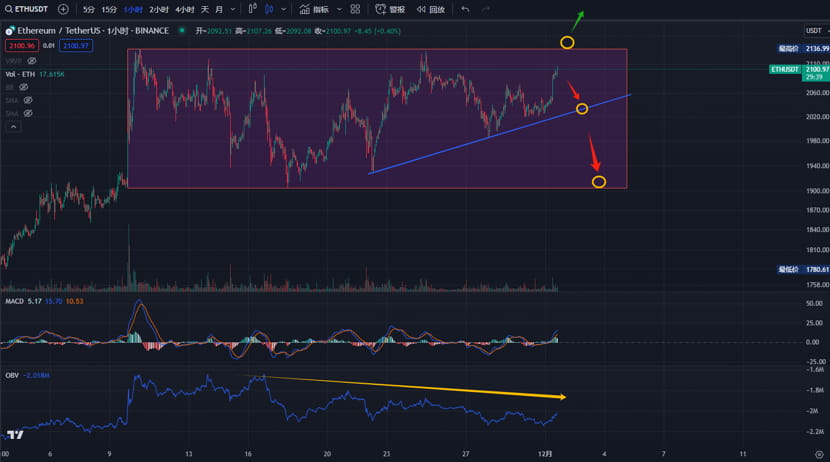Viewport: 830px width, 462px height.
Task: Select the Vol - ETH indicator label
Action: point(20,75)
